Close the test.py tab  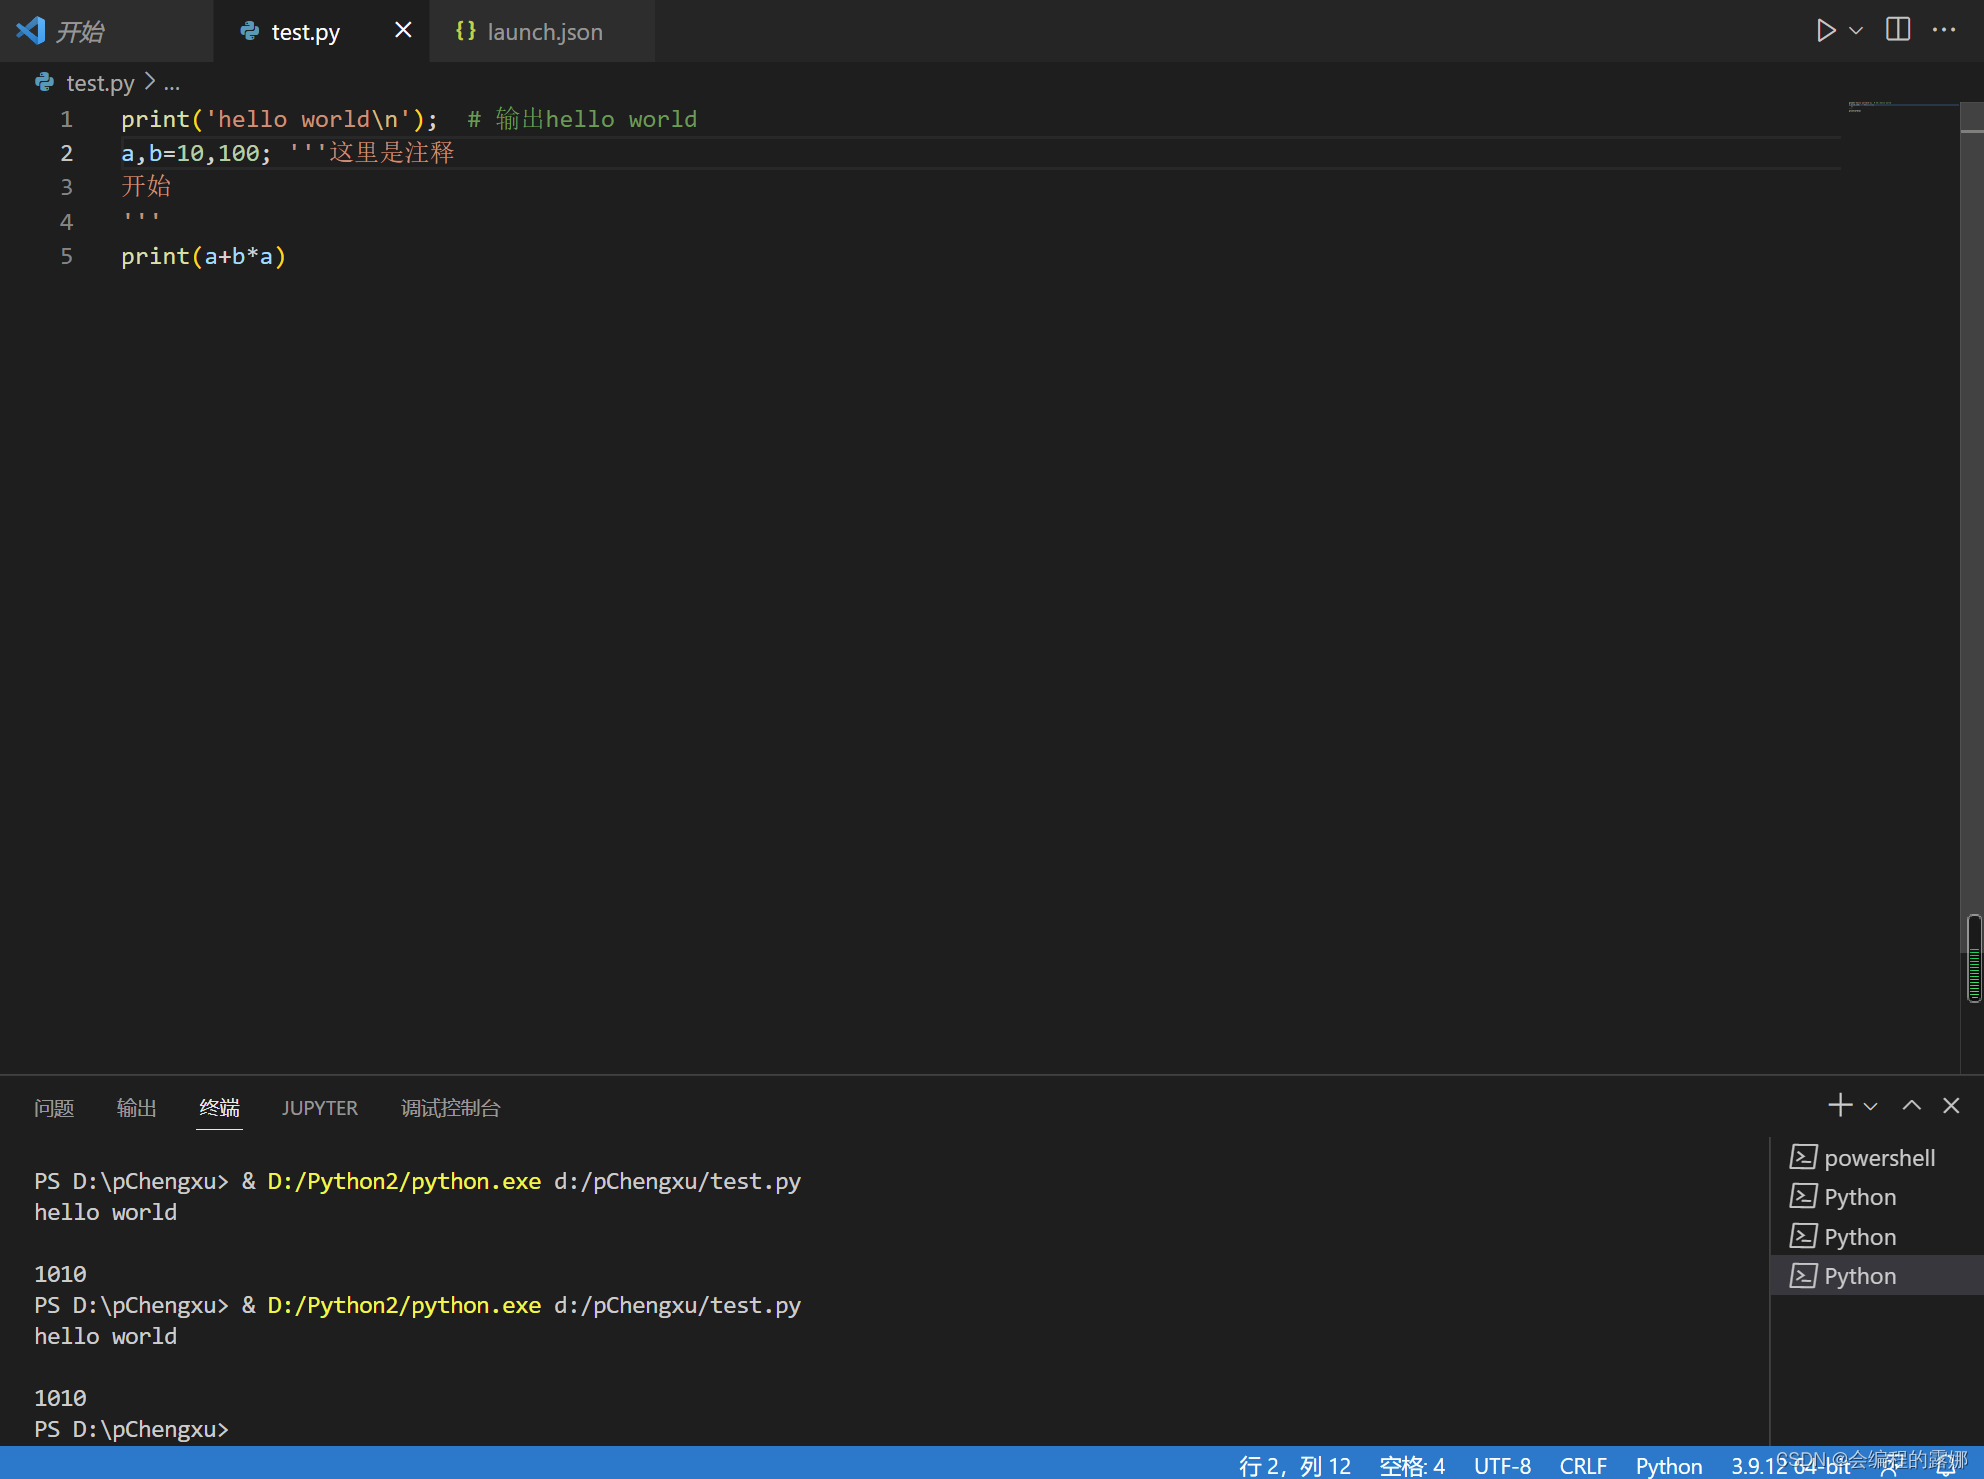click(403, 30)
